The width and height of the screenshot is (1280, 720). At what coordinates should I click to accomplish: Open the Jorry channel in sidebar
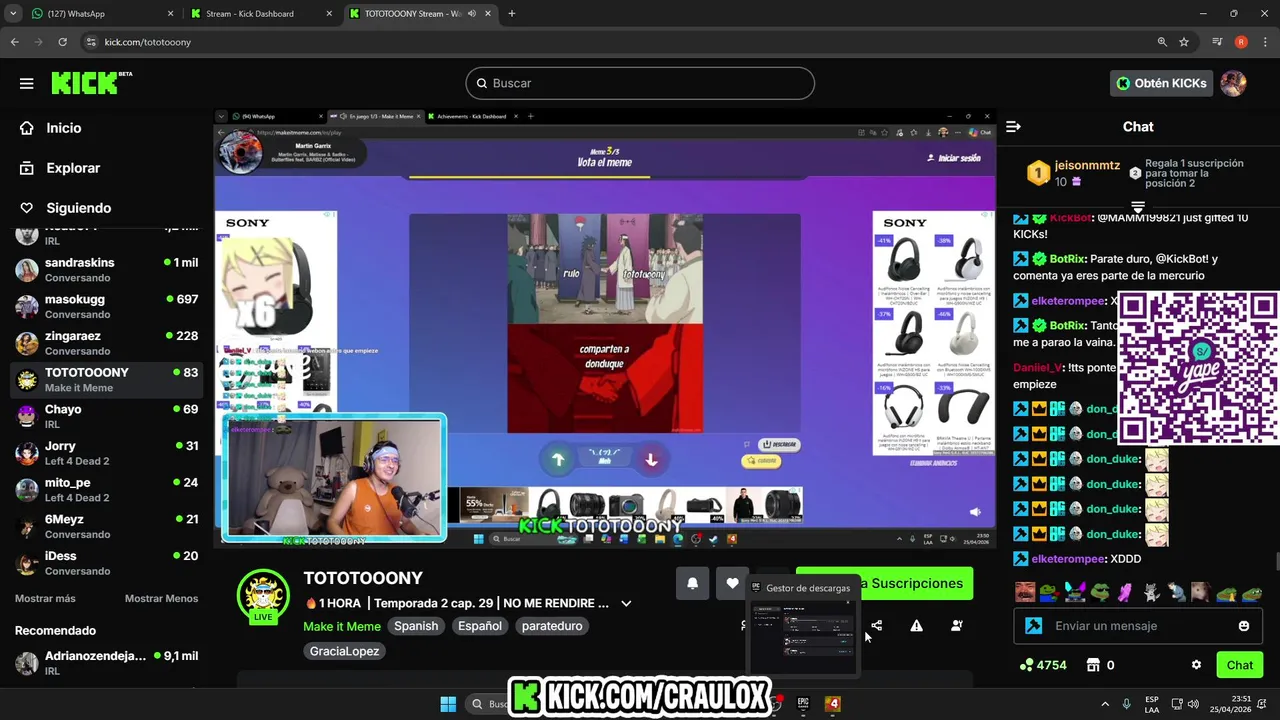coord(107,453)
